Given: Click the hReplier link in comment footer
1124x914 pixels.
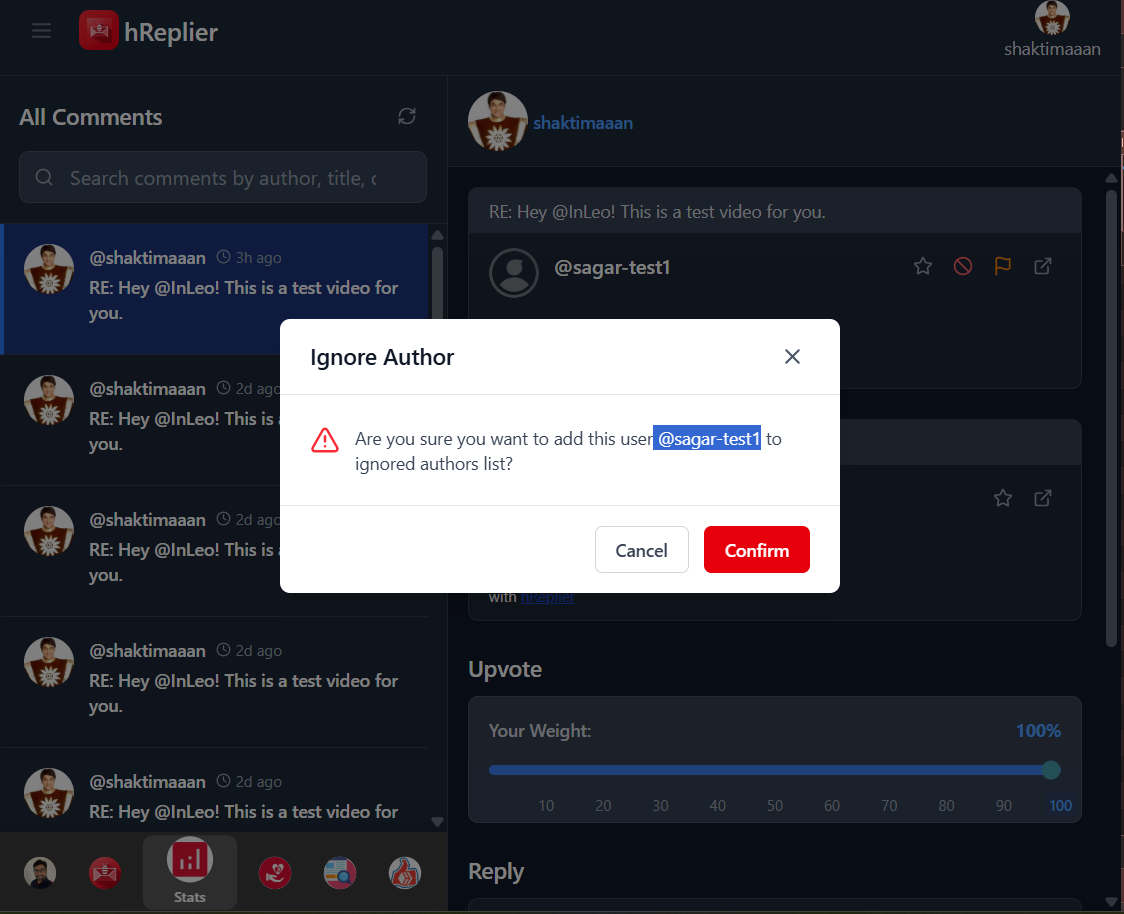Looking at the screenshot, I should (548, 597).
